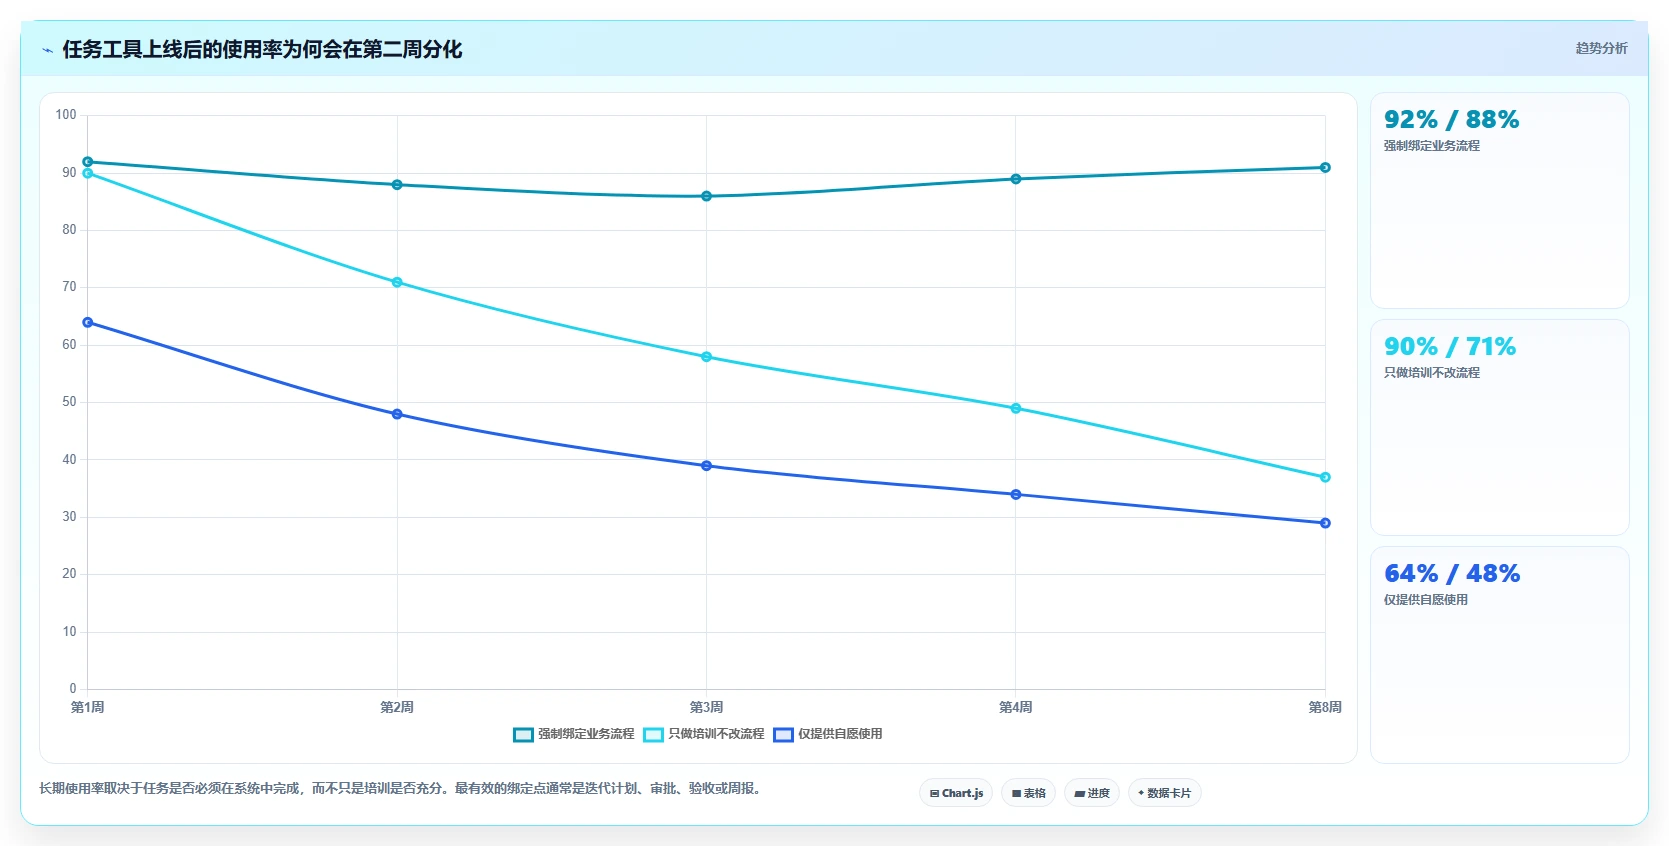
Task: Click the y-axis tick label 30
Action: (69, 517)
